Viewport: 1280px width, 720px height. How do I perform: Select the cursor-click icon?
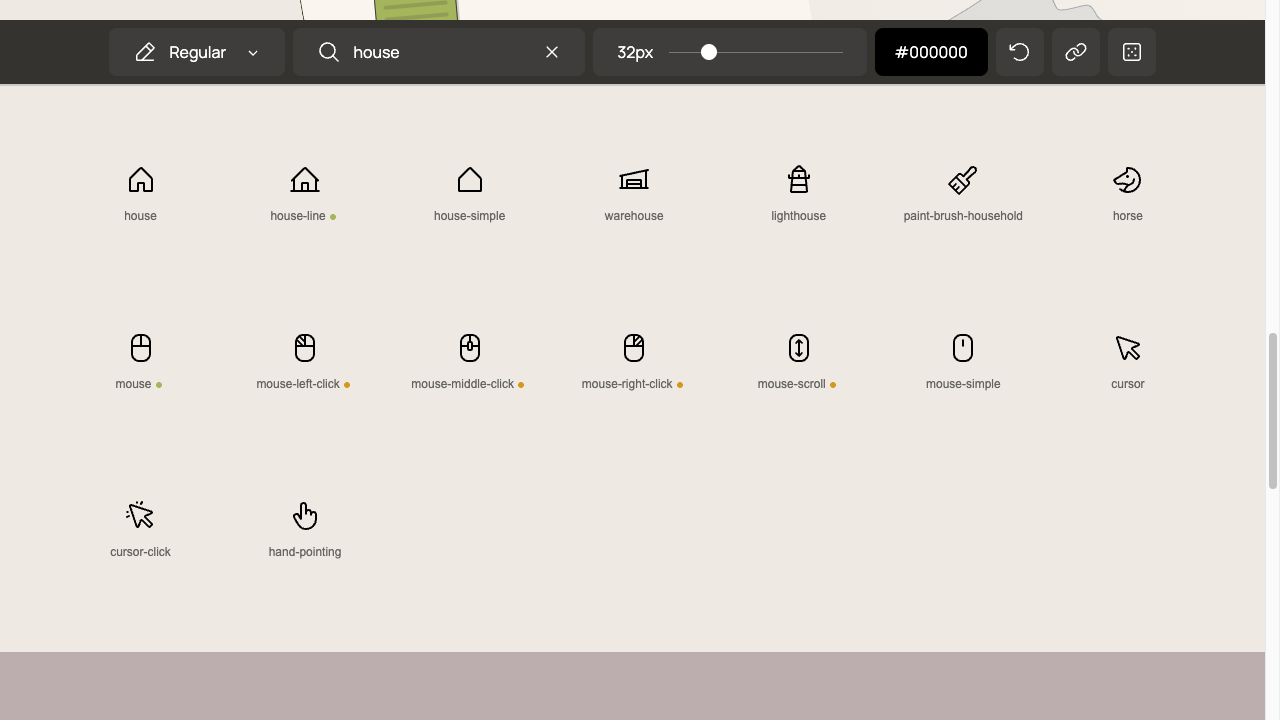point(141,515)
